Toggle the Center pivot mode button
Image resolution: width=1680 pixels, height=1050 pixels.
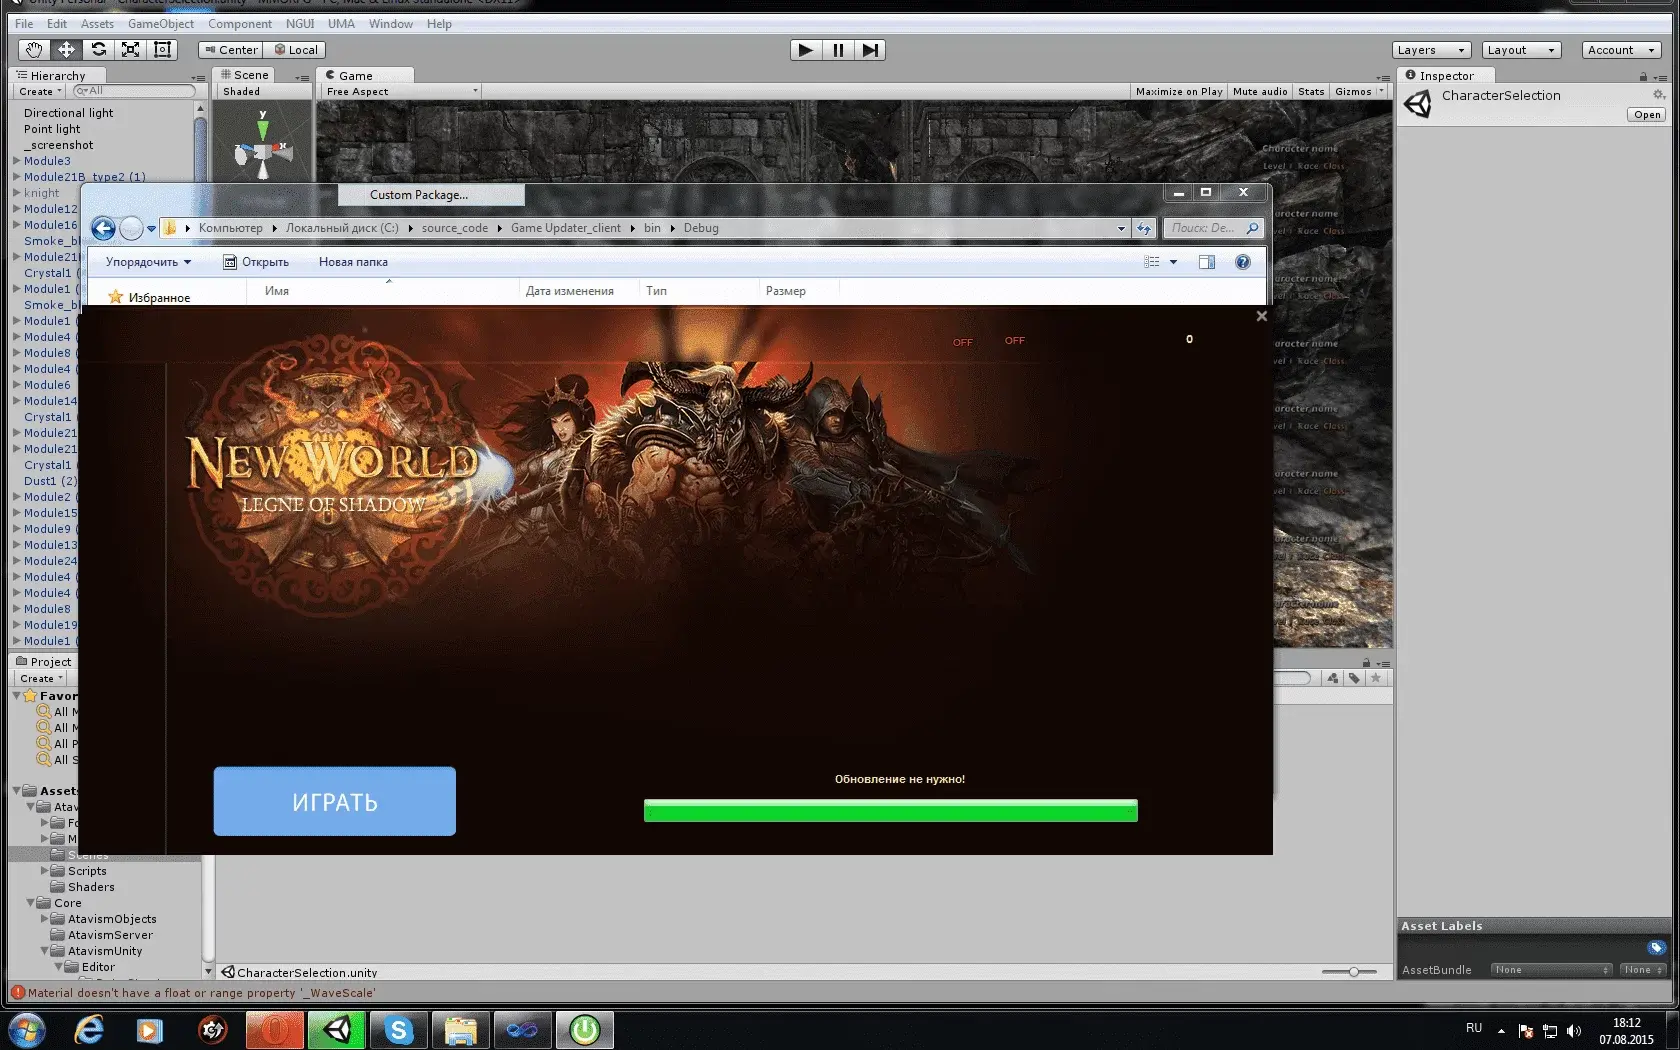coord(231,50)
